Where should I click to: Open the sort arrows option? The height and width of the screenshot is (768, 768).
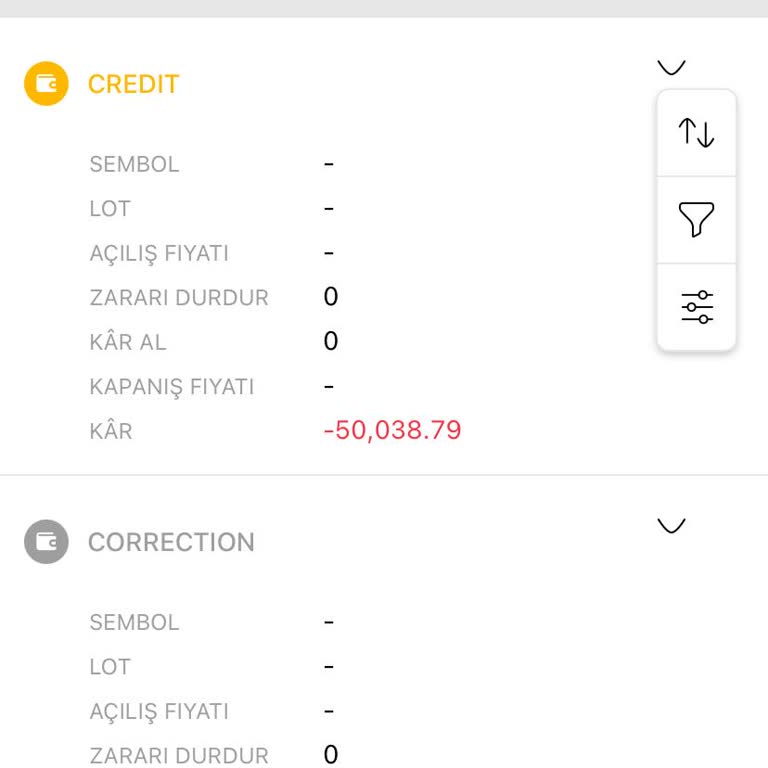click(696, 132)
